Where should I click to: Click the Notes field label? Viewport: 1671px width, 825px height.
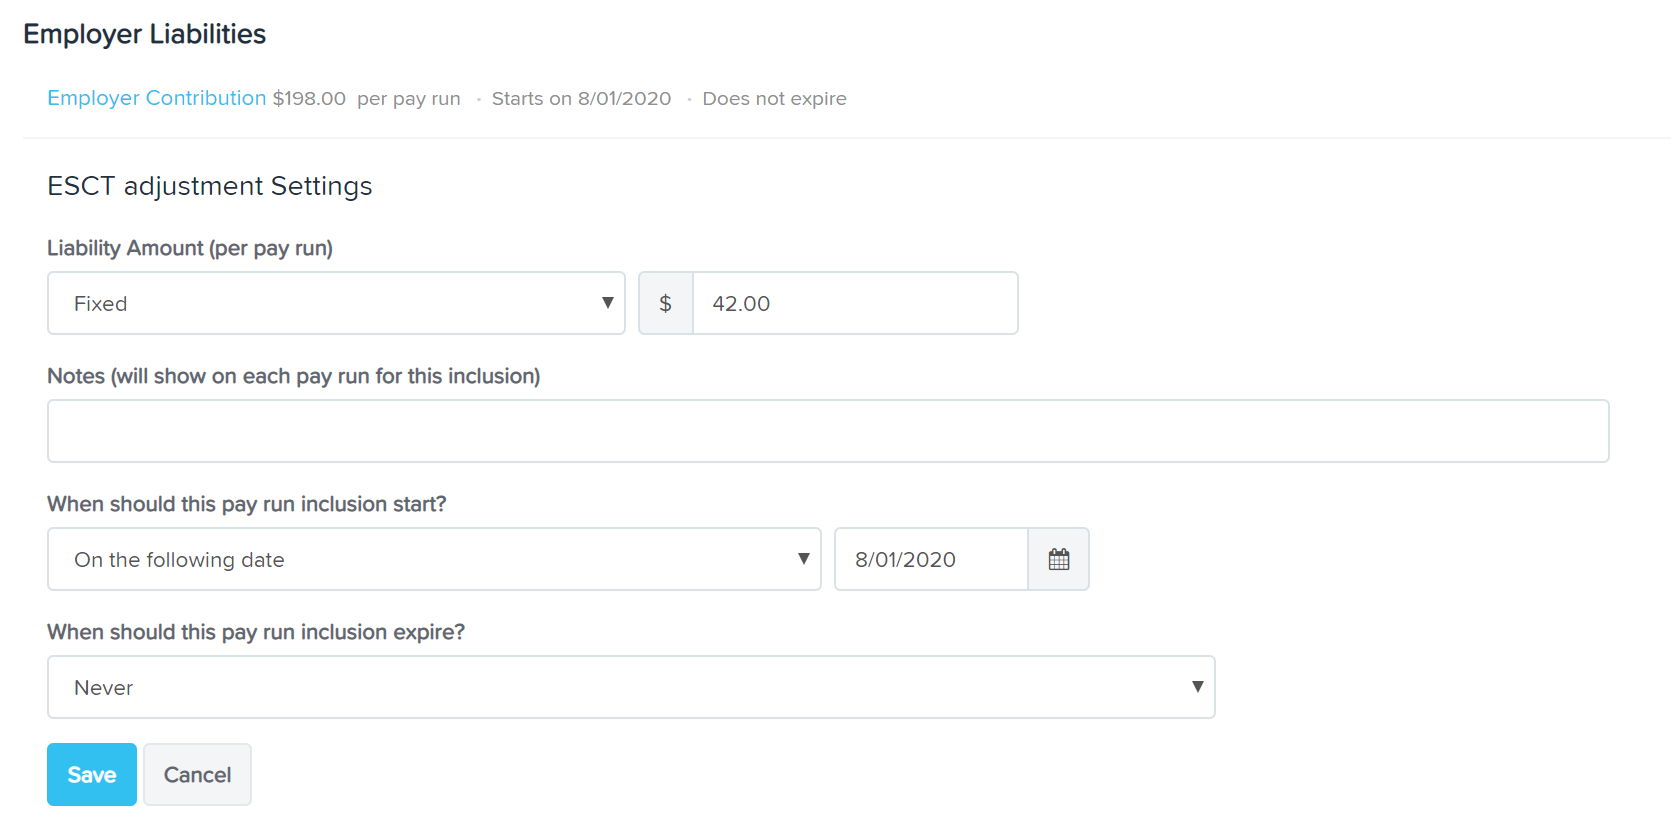coord(293,376)
